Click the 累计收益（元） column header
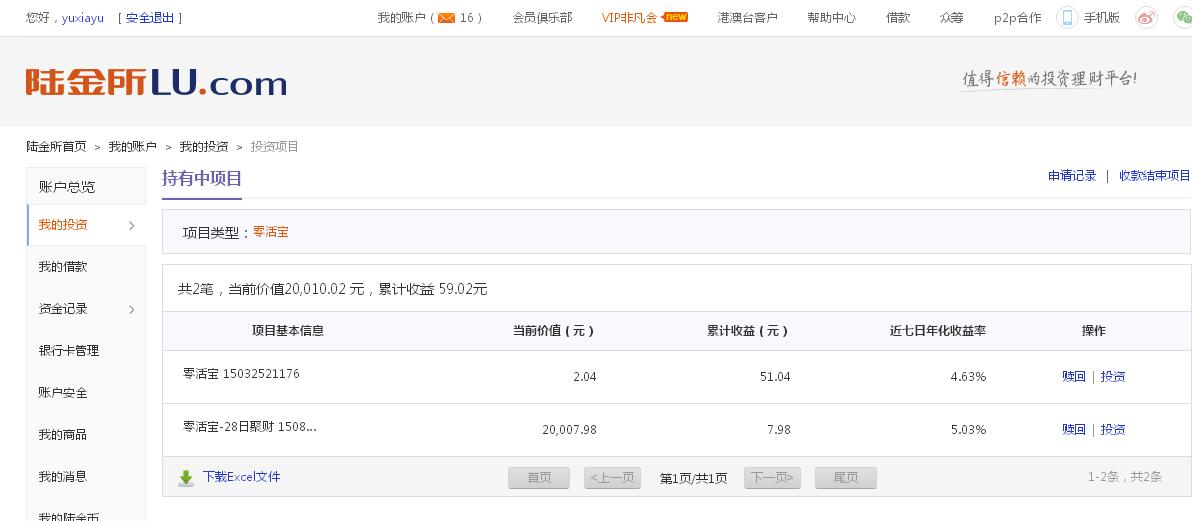Viewport: 1192px width, 521px height. [747, 331]
